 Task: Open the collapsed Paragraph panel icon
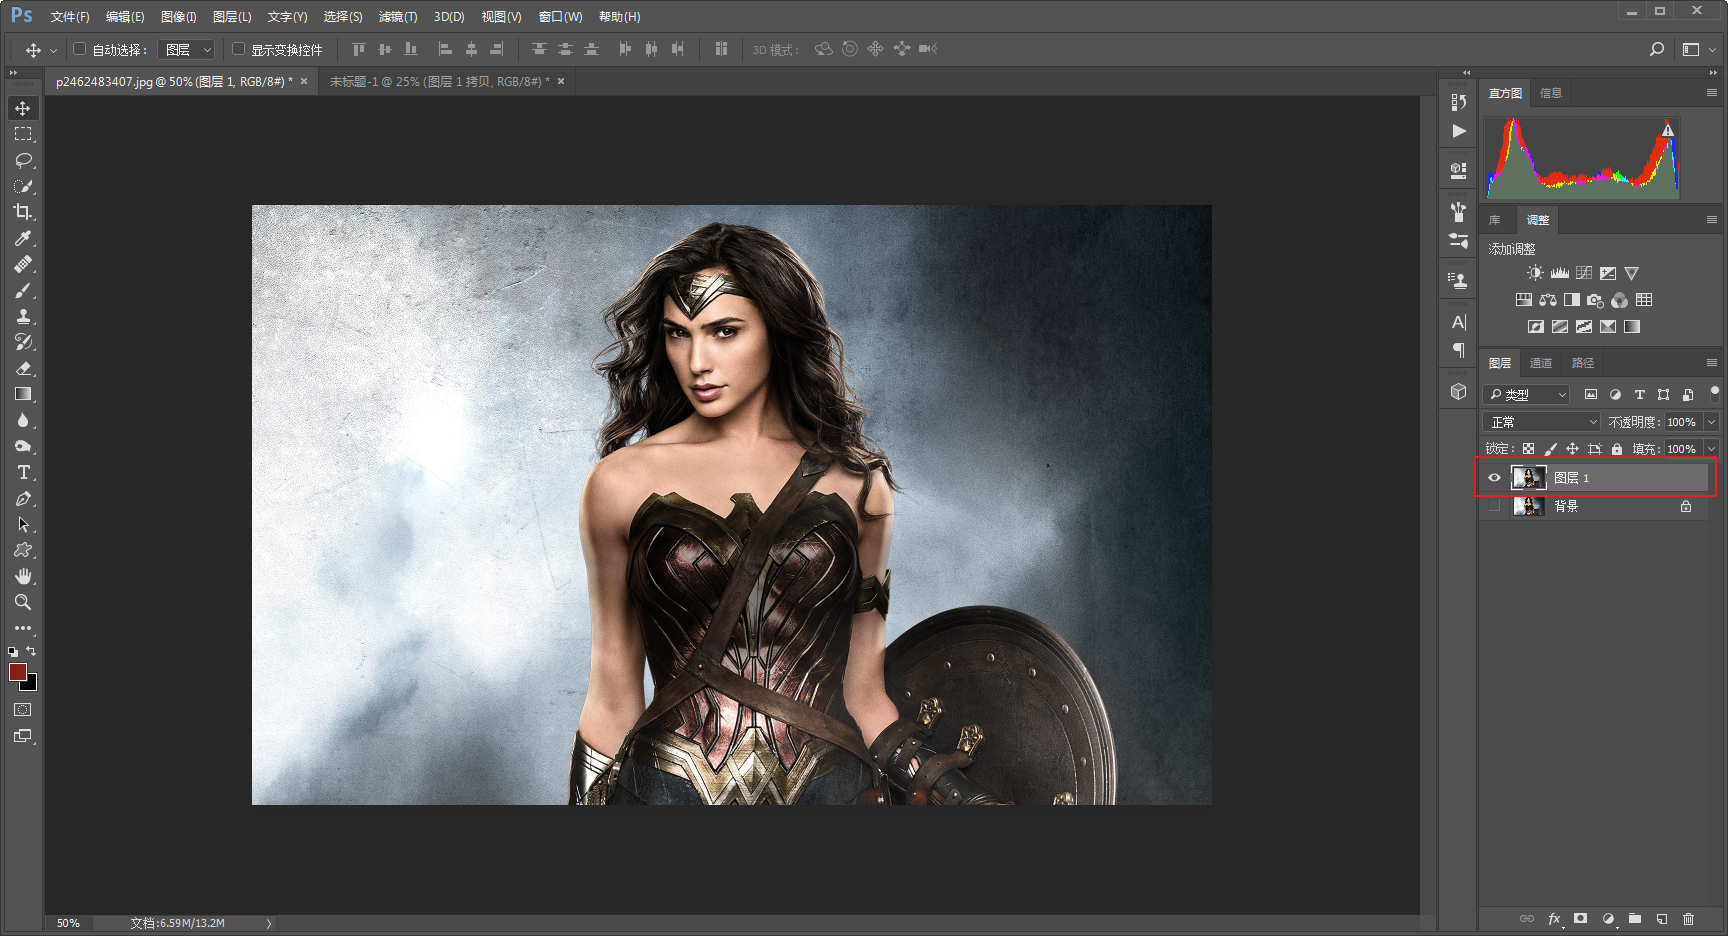pos(1458,350)
